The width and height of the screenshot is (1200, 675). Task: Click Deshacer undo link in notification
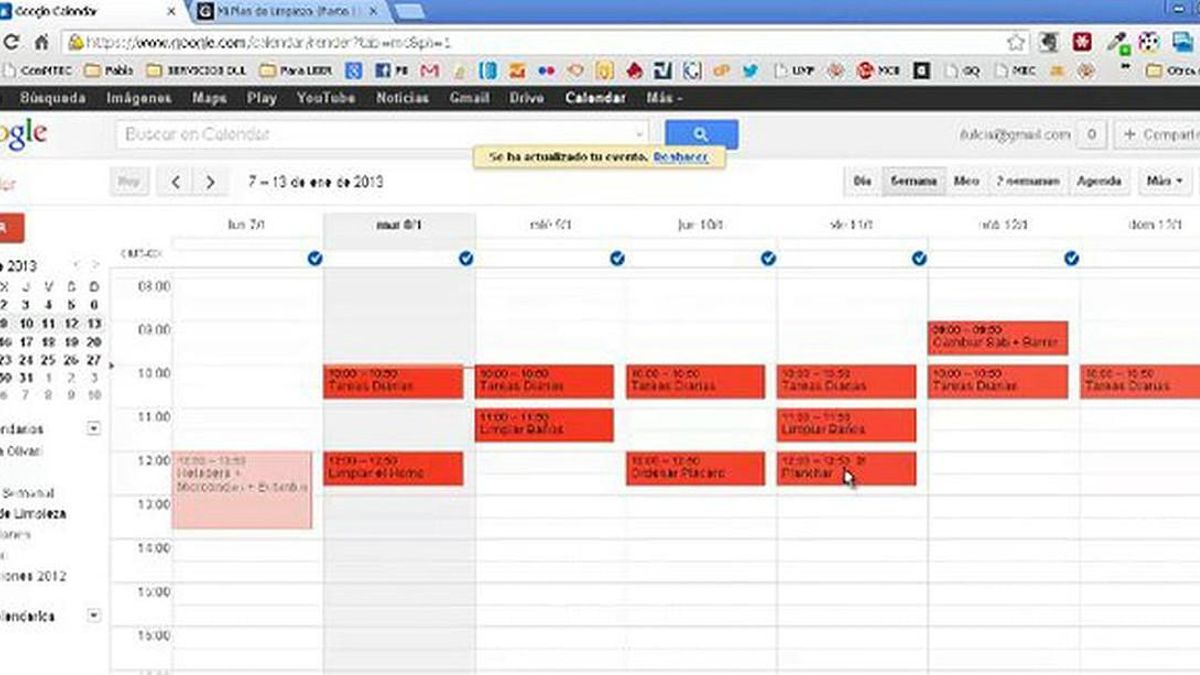(681, 158)
